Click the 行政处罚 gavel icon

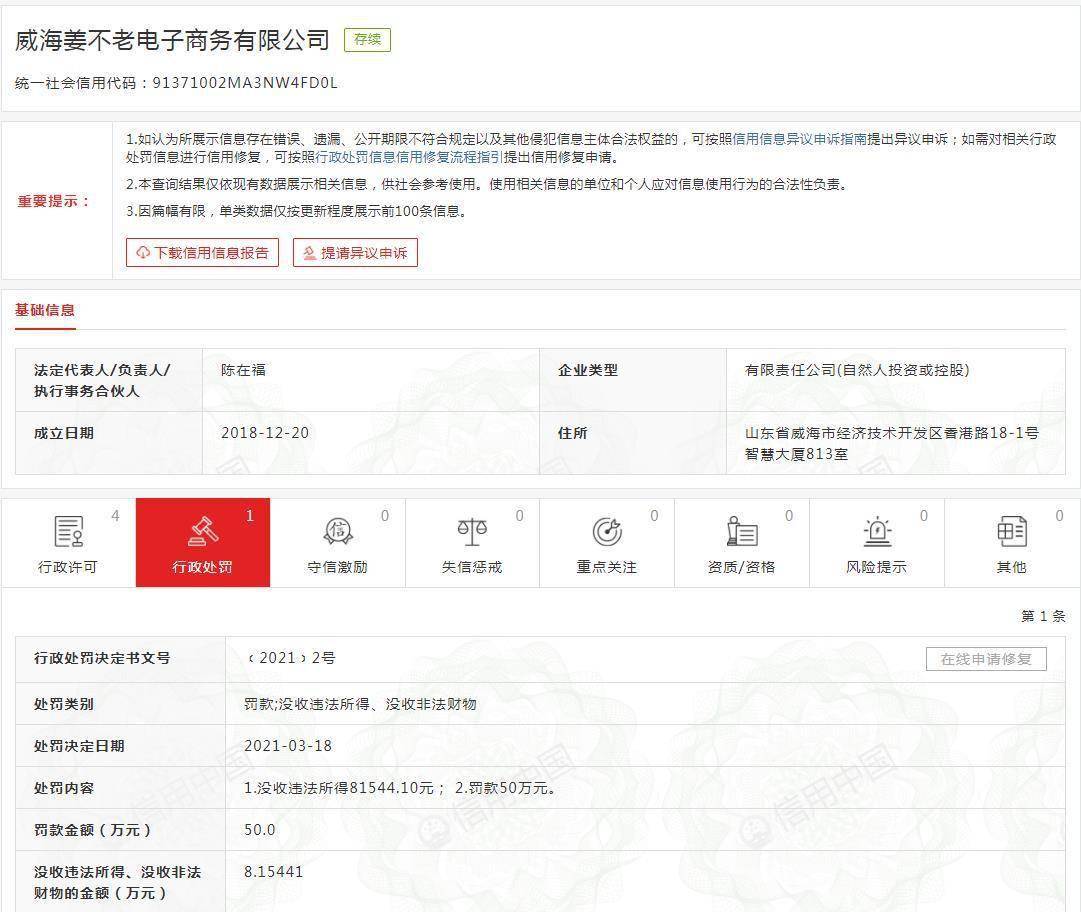click(x=203, y=531)
